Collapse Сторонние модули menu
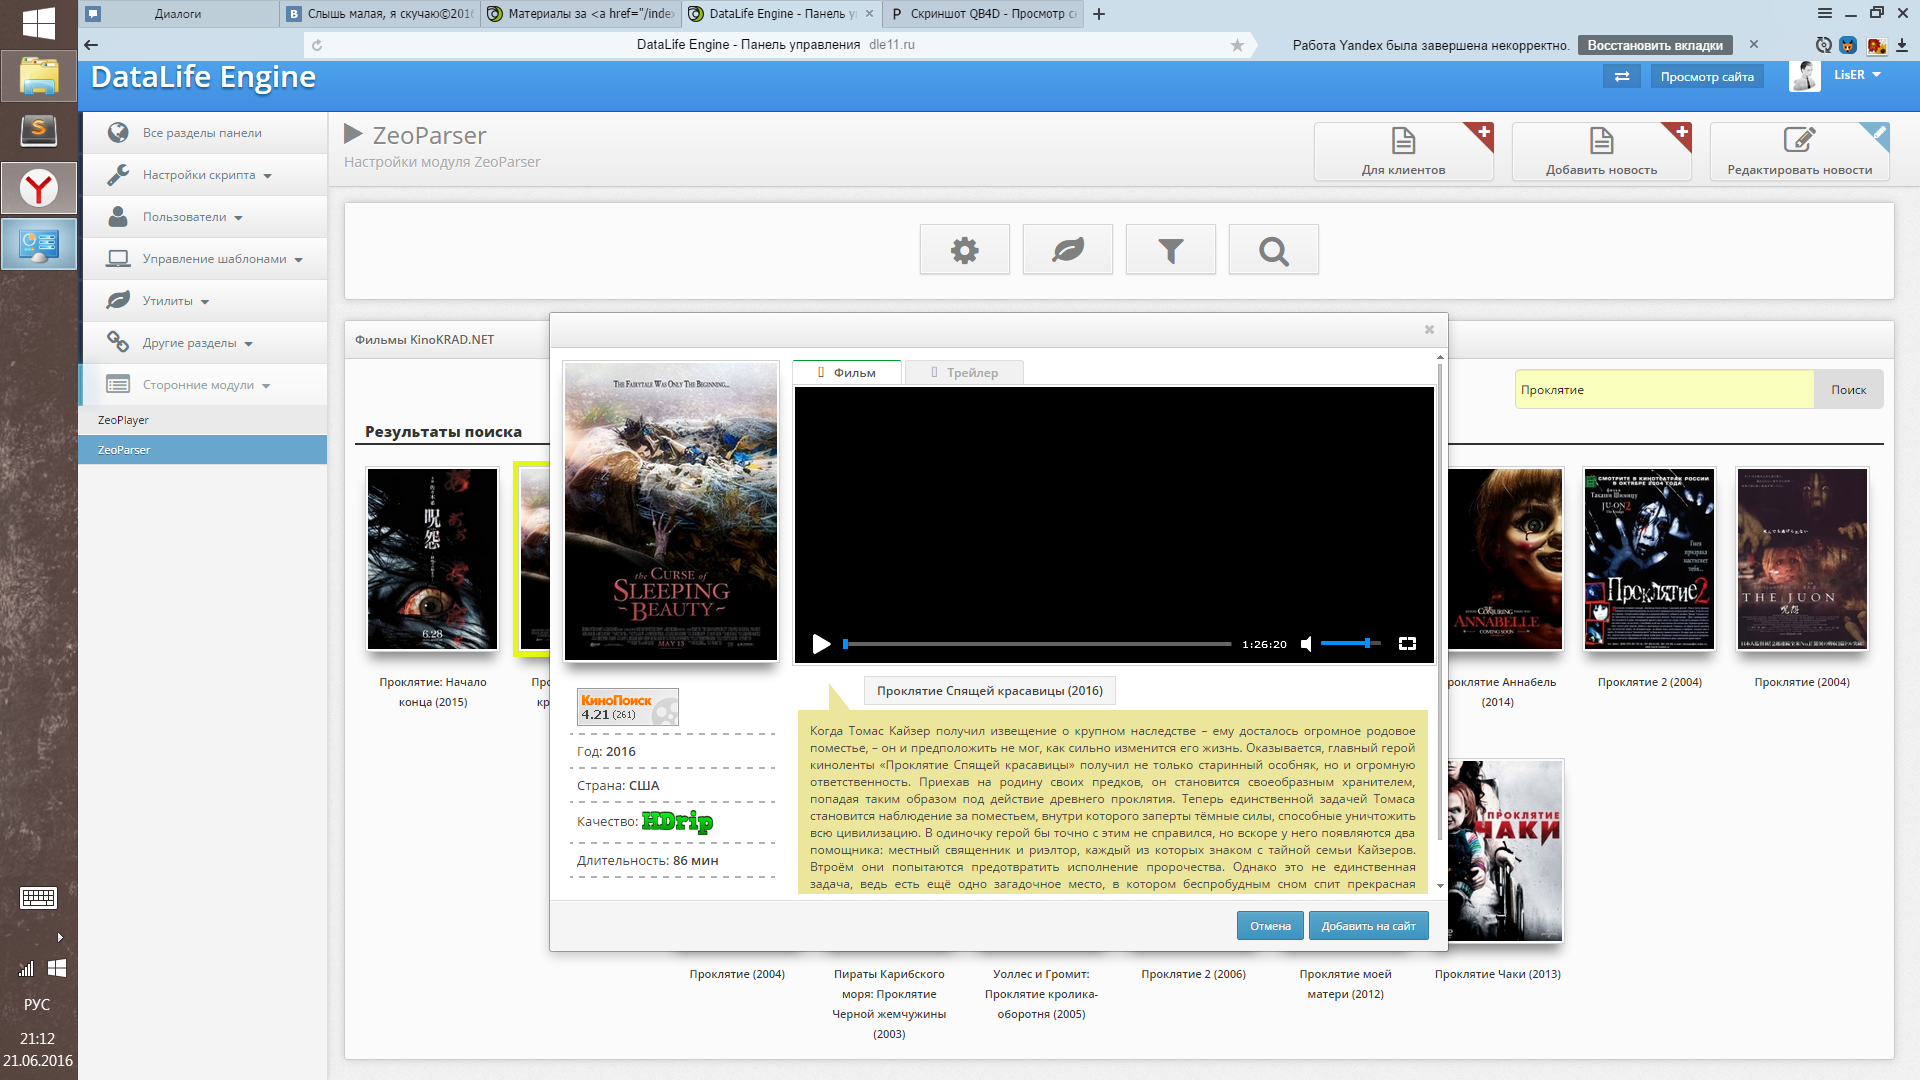This screenshot has width=1920, height=1080. [204, 385]
